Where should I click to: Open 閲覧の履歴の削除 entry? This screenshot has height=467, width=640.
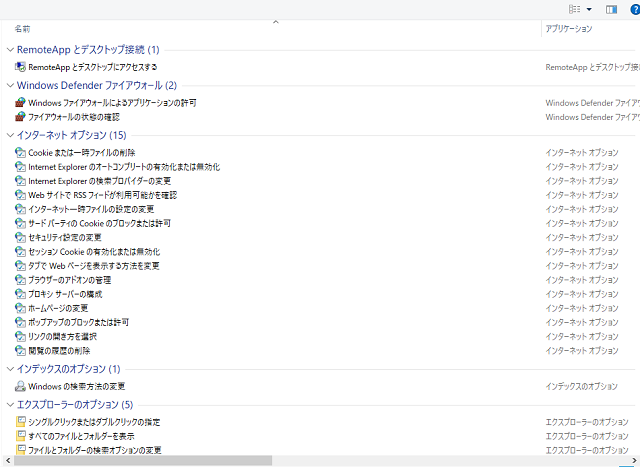coord(59,351)
